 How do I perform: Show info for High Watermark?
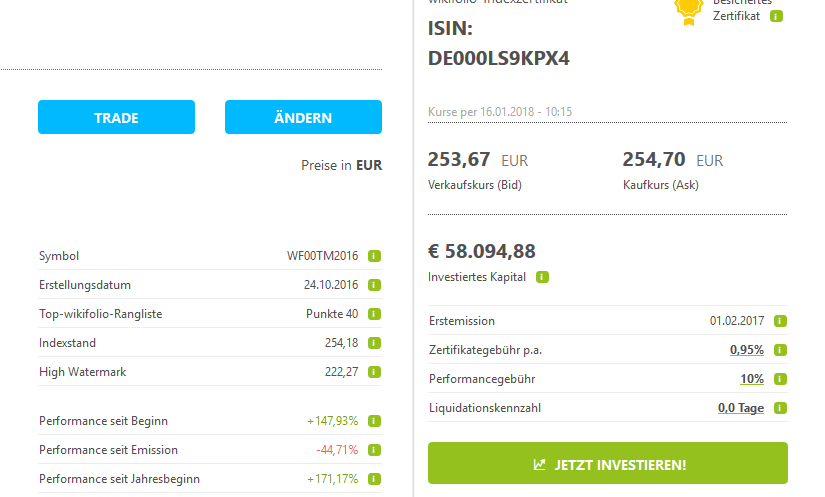coord(374,372)
